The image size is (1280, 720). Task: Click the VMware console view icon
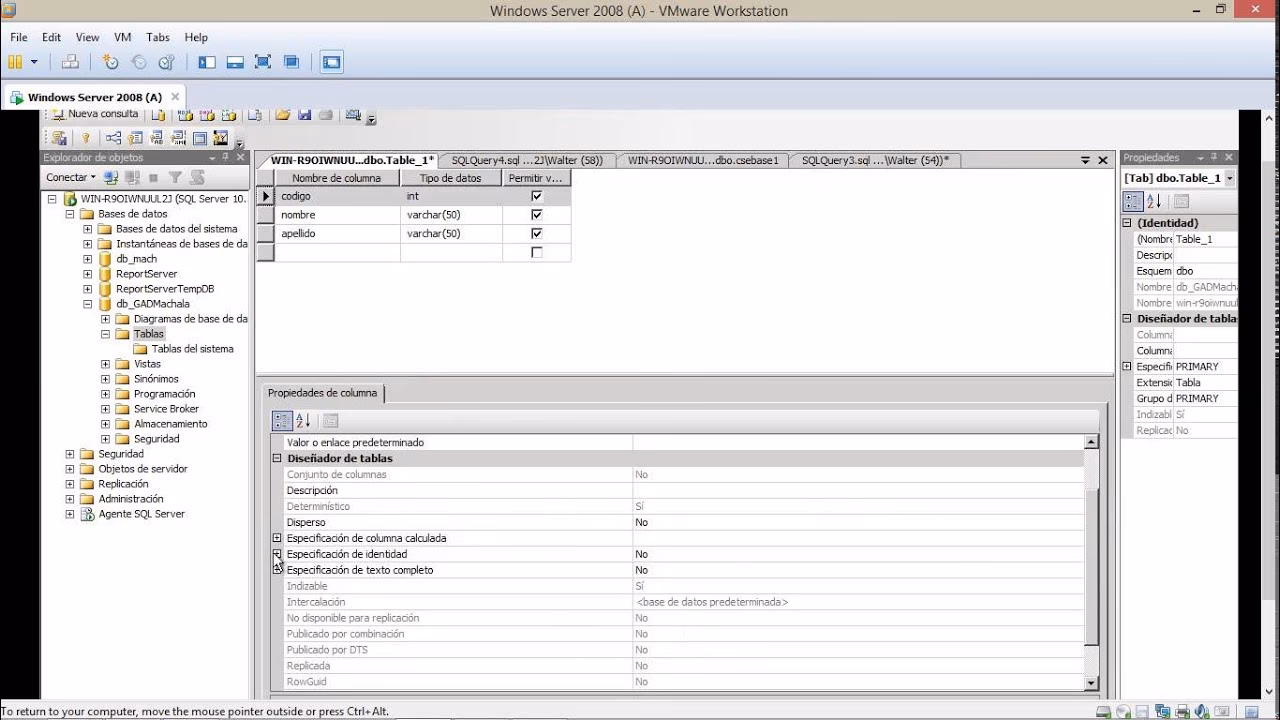pos(332,62)
